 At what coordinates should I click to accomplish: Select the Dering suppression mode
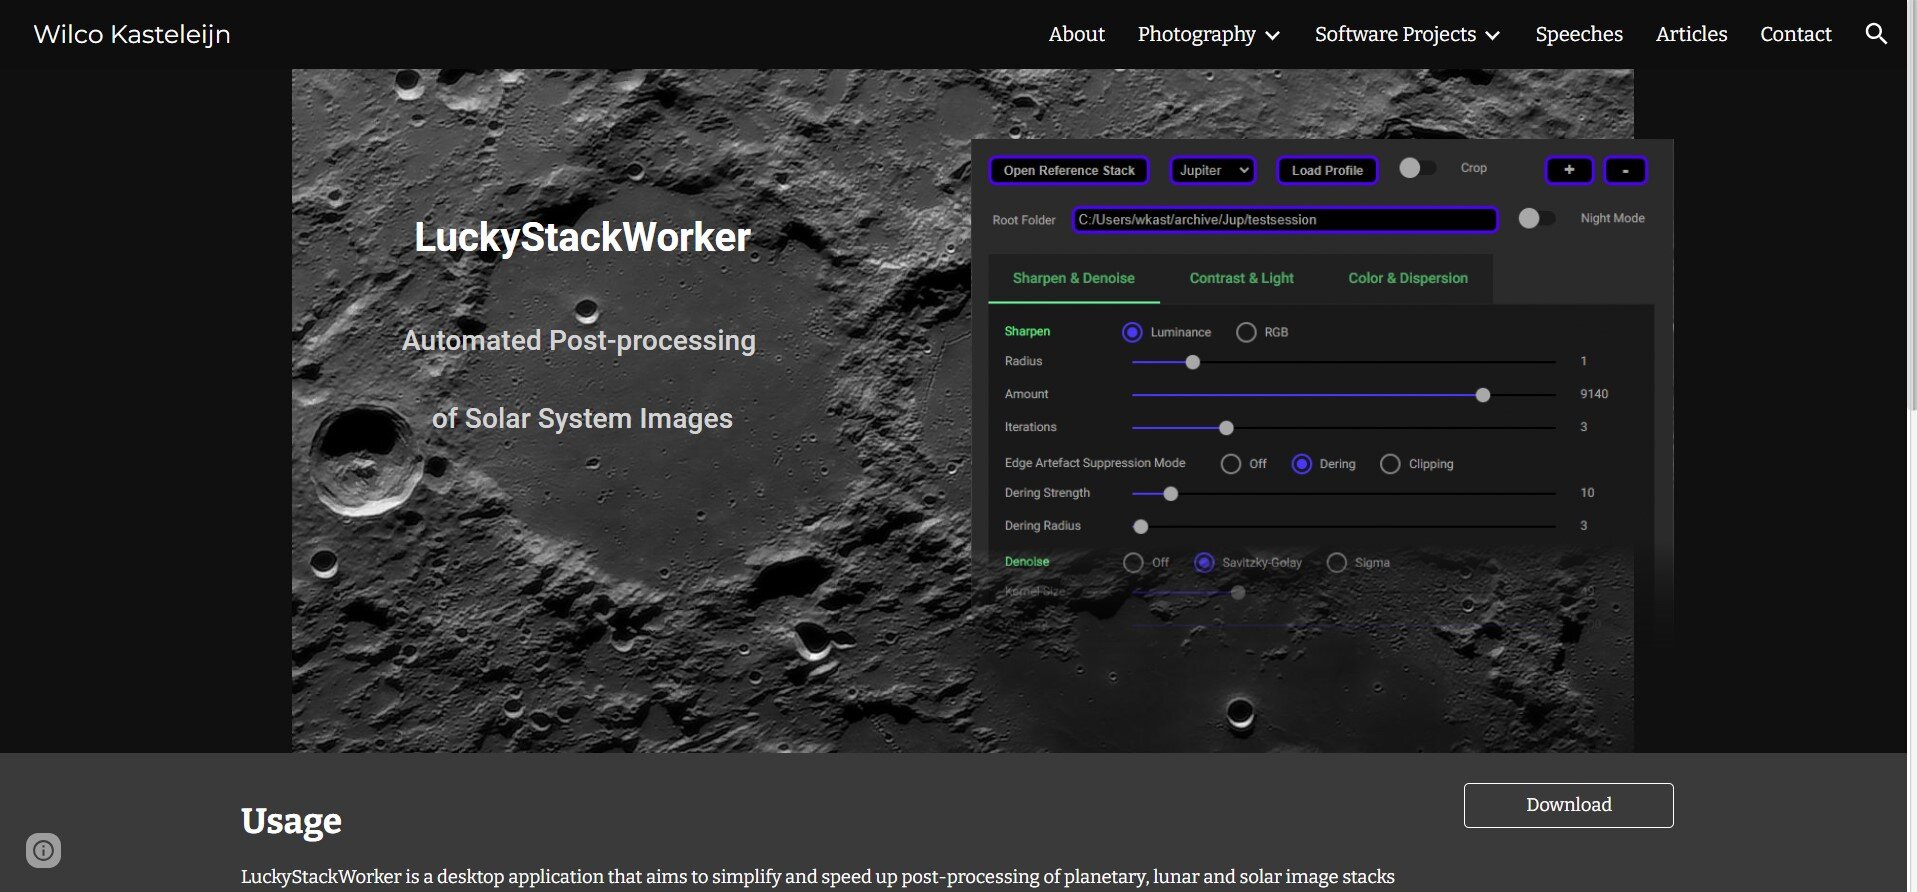pos(1301,464)
